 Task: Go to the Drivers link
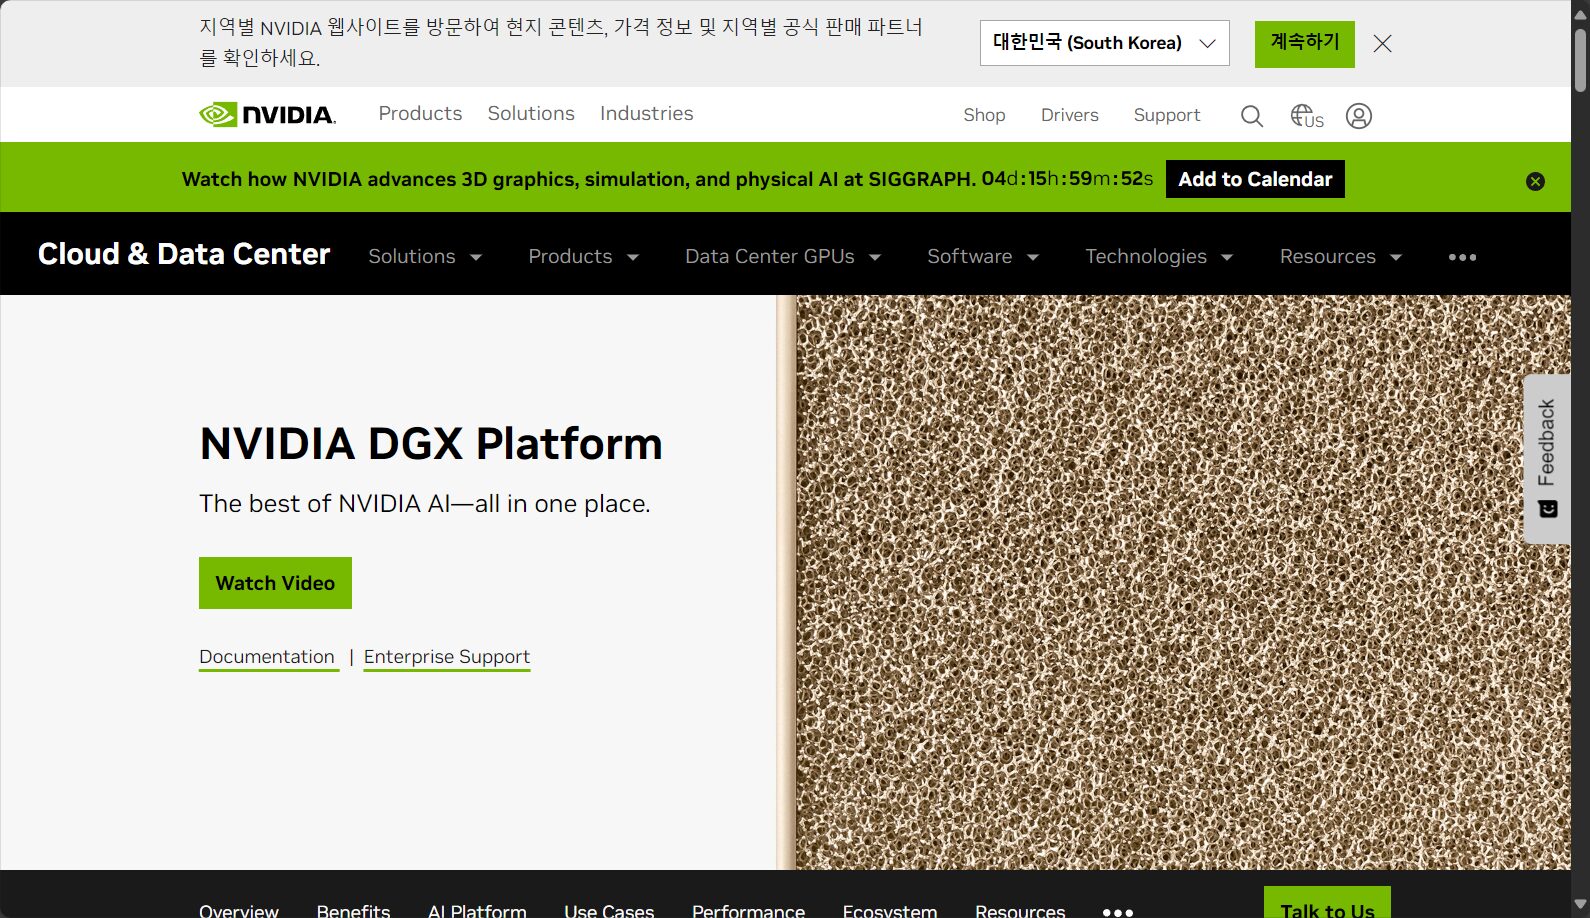tap(1069, 115)
